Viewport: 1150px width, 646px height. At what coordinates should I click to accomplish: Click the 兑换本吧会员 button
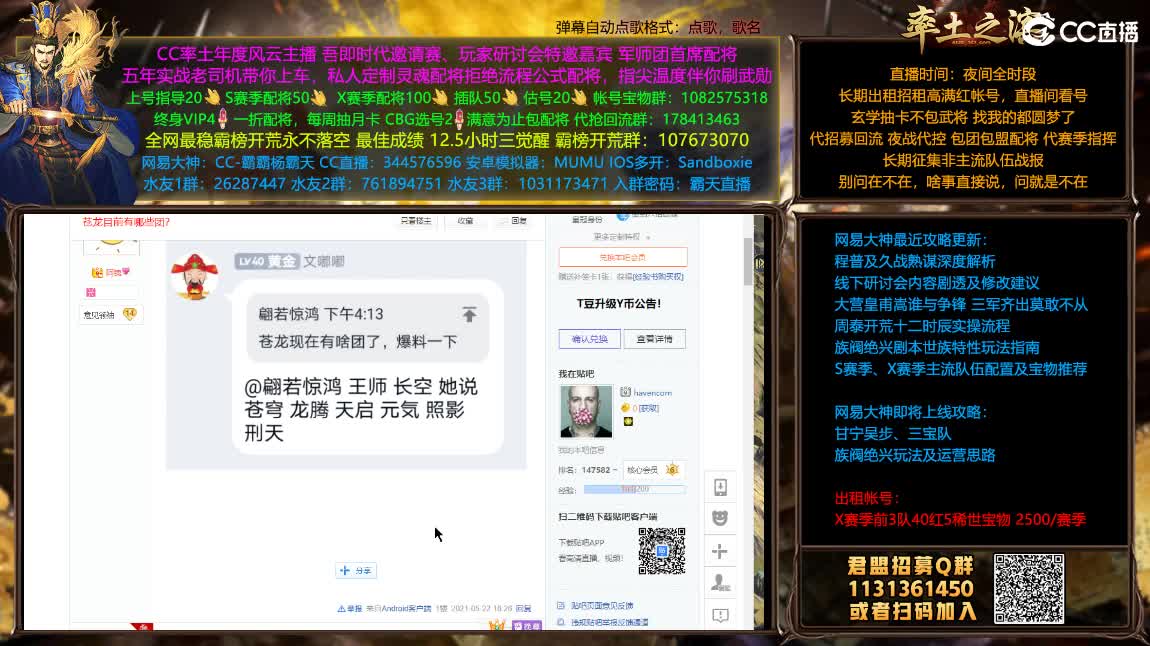623,257
